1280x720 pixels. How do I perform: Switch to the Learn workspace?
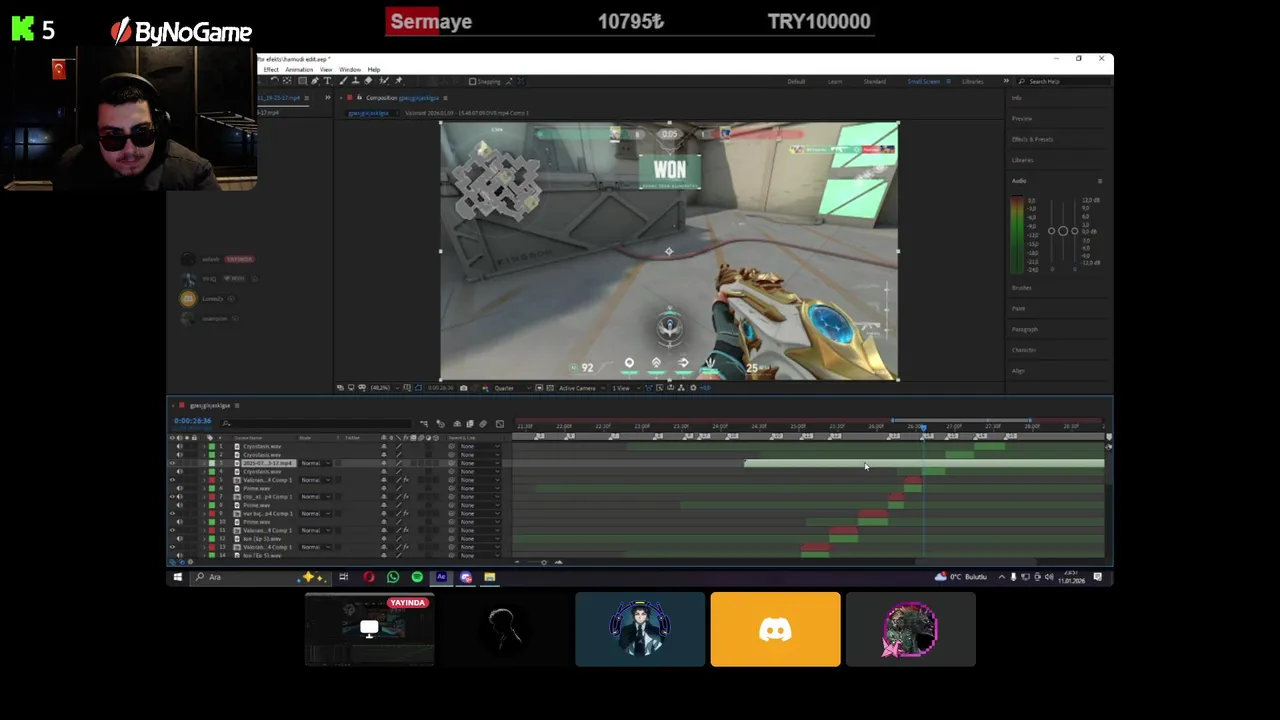click(835, 81)
